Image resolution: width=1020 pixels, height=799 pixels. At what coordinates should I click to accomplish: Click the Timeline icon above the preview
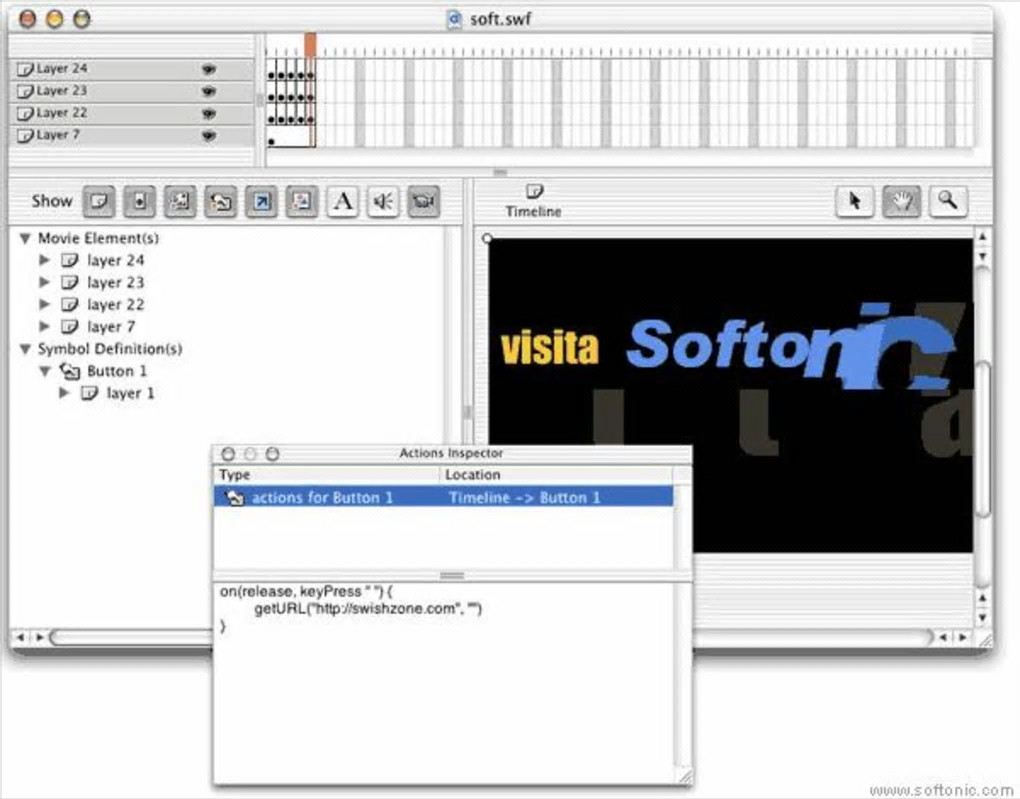click(x=534, y=191)
